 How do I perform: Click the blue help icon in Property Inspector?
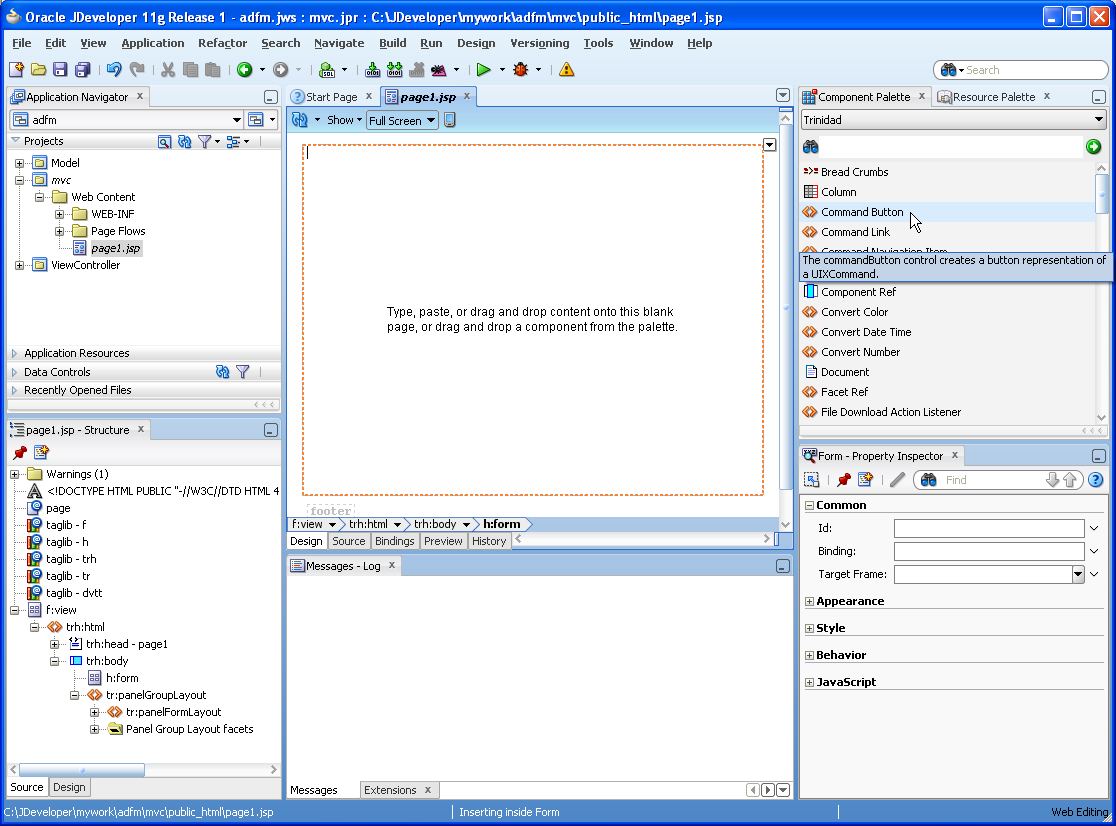click(1096, 480)
